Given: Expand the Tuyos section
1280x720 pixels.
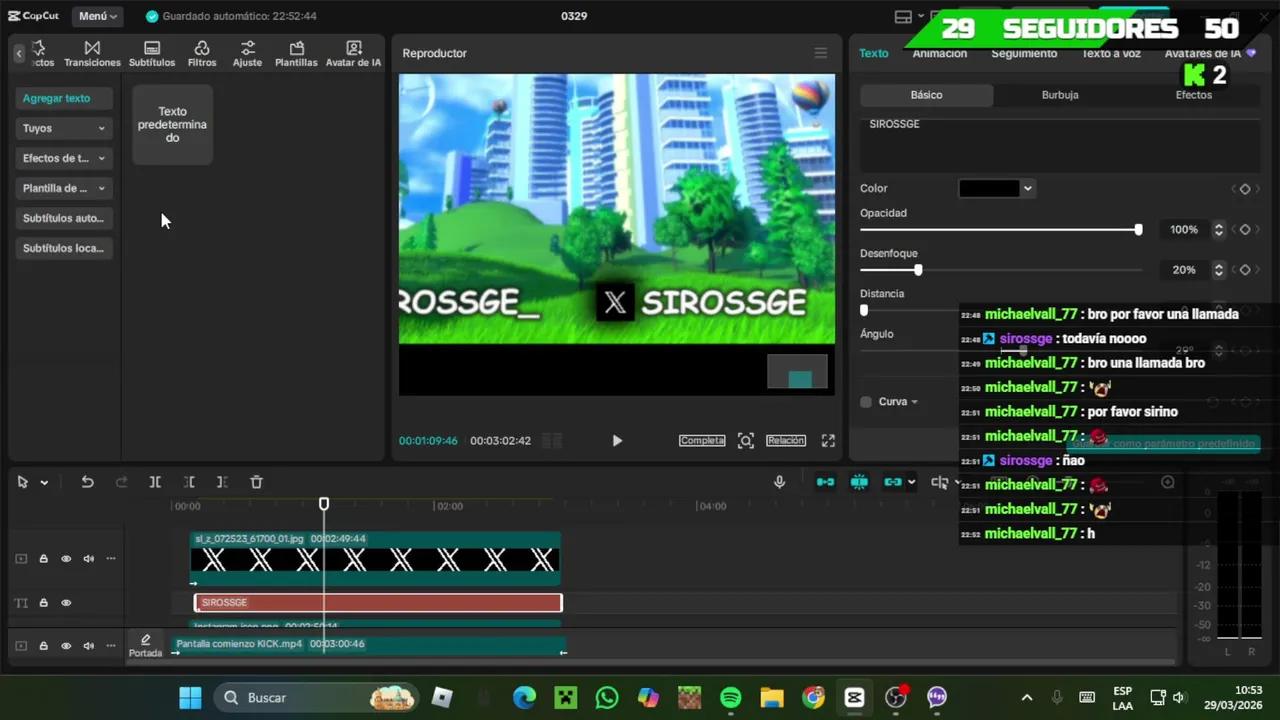Looking at the screenshot, I should point(63,128).
